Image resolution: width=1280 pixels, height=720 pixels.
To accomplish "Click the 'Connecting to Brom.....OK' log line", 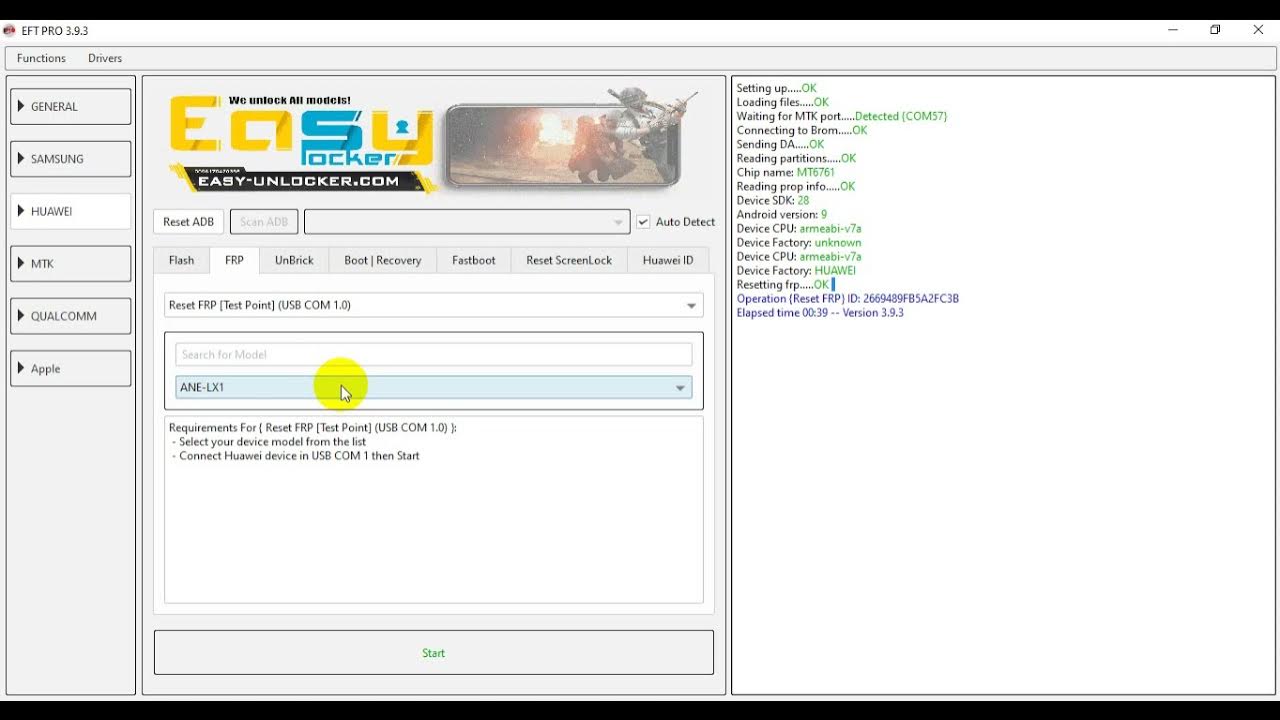I will (x=802, y=130).
